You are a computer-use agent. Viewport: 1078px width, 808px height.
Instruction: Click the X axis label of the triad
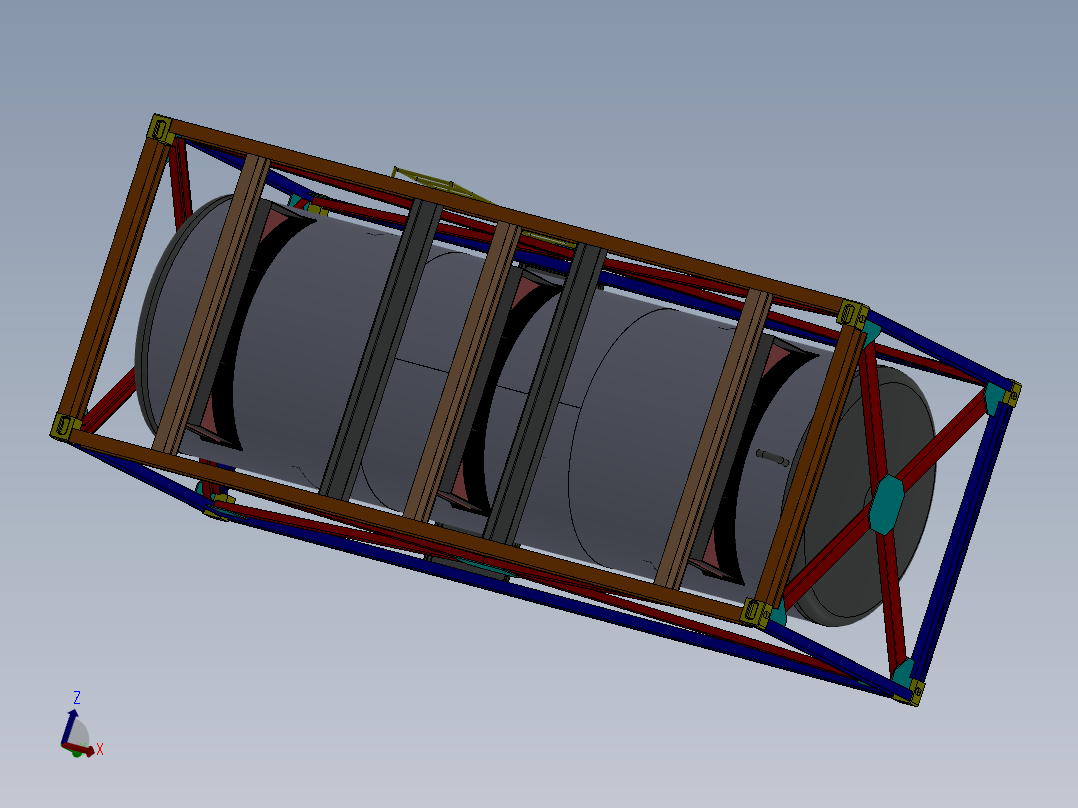(100, 750)
